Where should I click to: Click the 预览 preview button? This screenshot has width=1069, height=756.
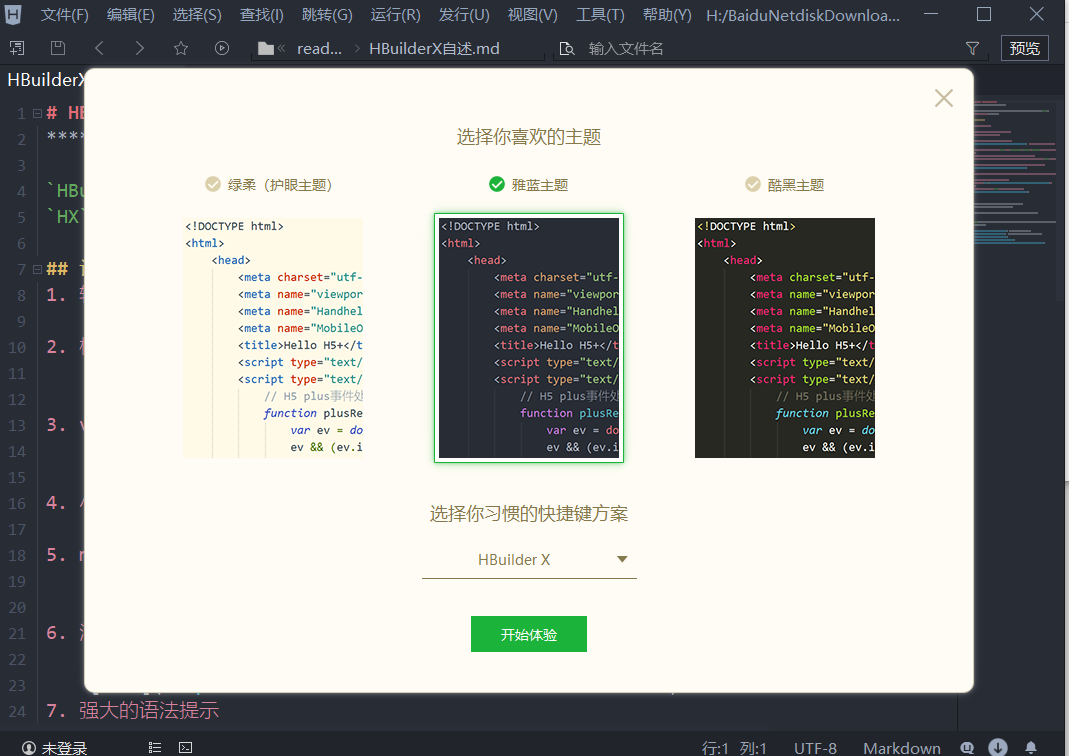coord(1025,48)
